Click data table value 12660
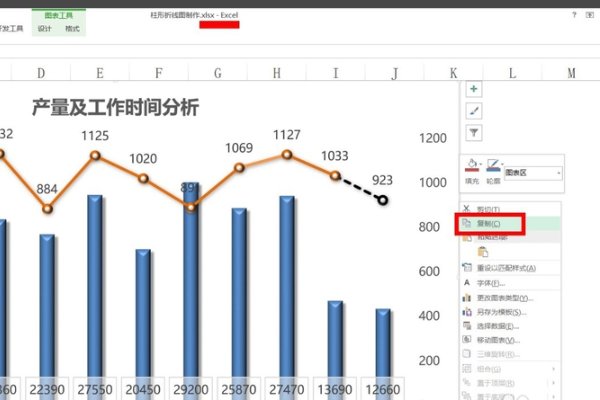This screenshot has height=400, width=600. (383, 390)
